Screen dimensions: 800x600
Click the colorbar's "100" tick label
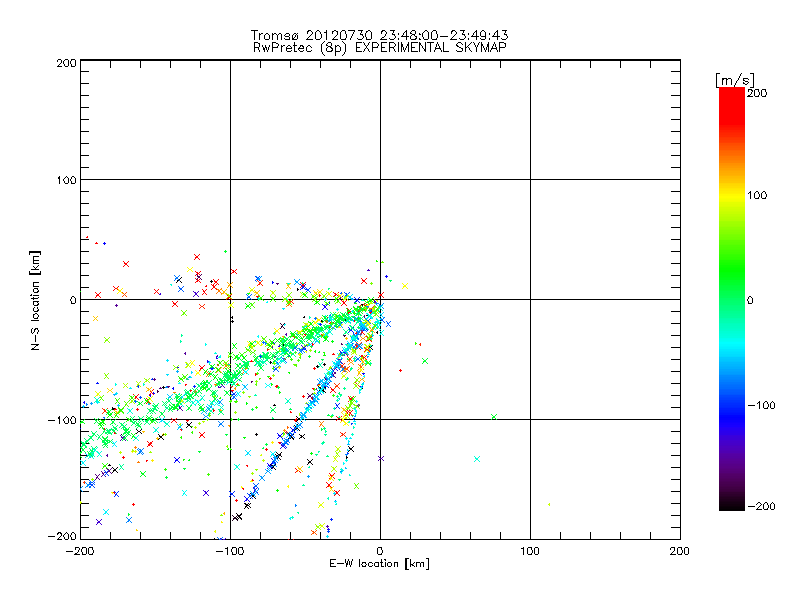[757, 194]
